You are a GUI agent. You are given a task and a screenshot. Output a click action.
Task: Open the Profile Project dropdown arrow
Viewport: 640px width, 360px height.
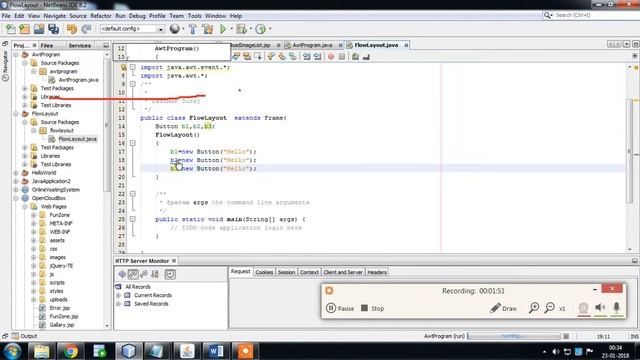tap(270, 29)
